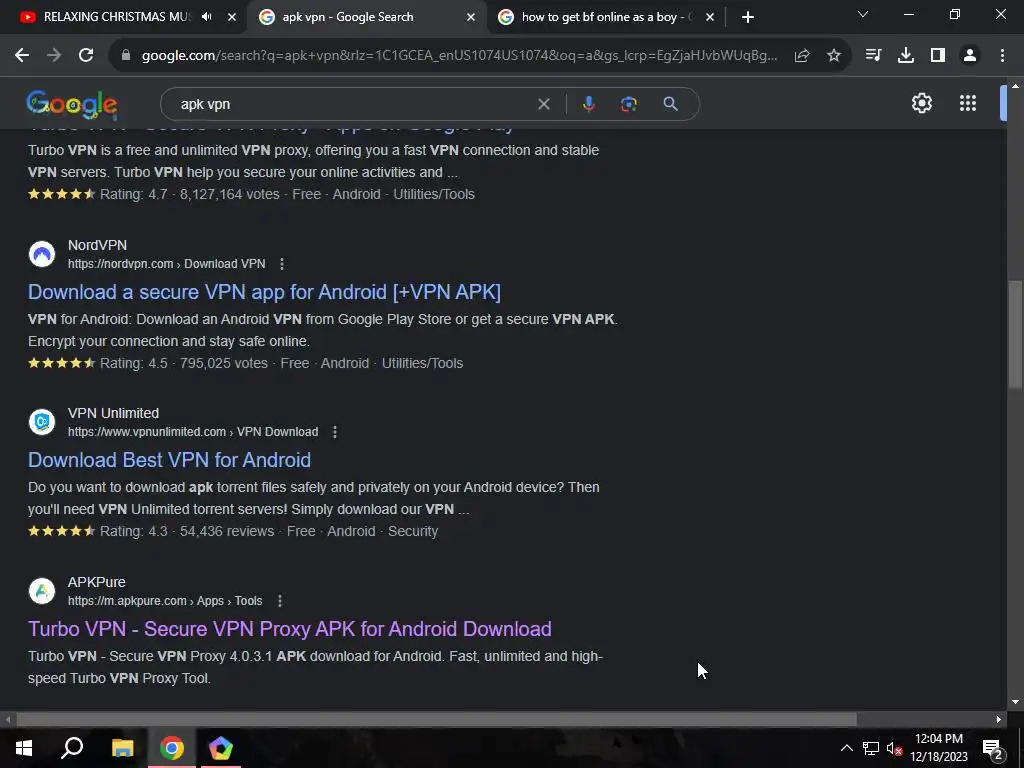Switch to Relaxing Christmas Music tab
1024x768 pixels.
click(118, 17)
